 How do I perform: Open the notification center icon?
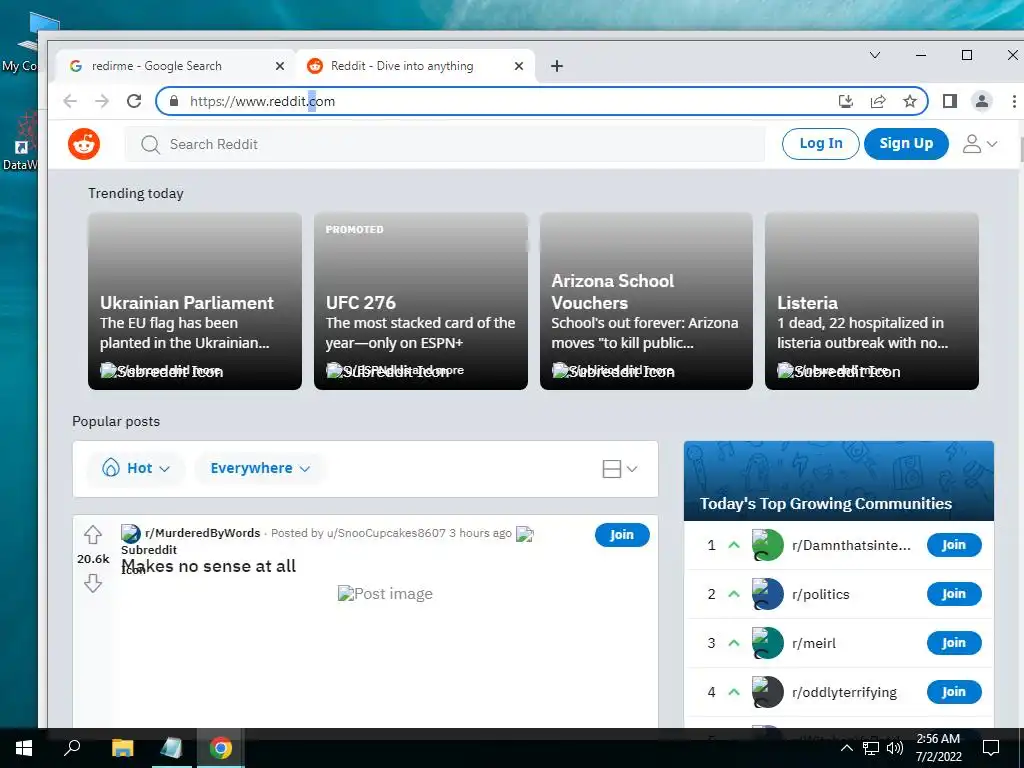click(x=991, y=748)
